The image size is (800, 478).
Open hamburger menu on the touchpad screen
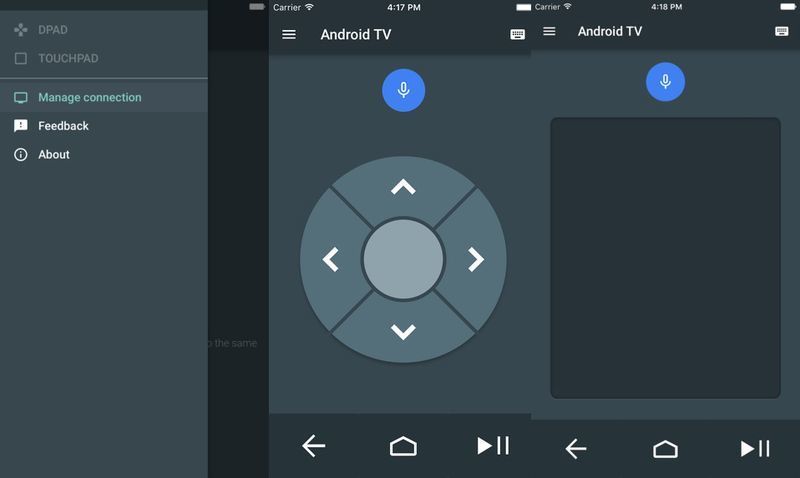click(549, 31)
